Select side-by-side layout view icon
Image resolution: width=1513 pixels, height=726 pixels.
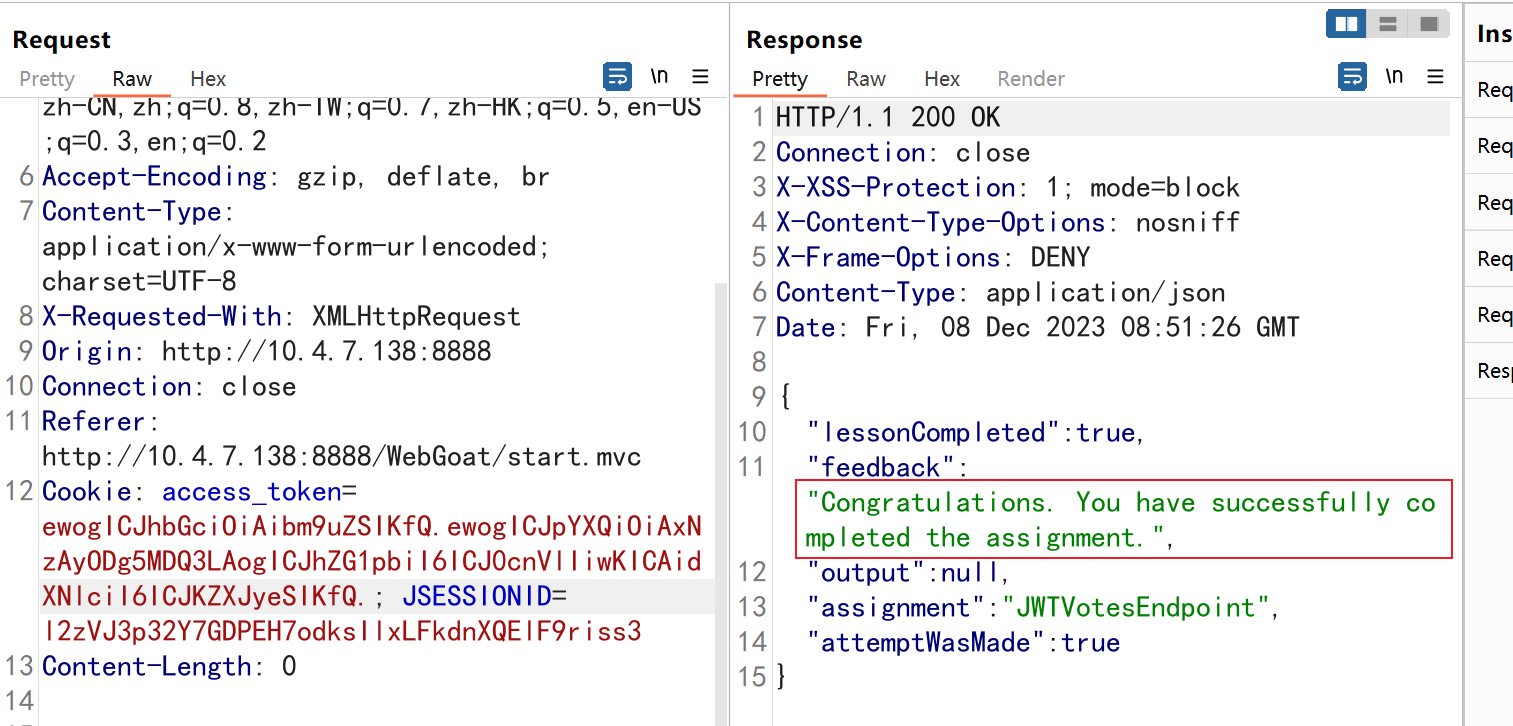point(1346,24)
